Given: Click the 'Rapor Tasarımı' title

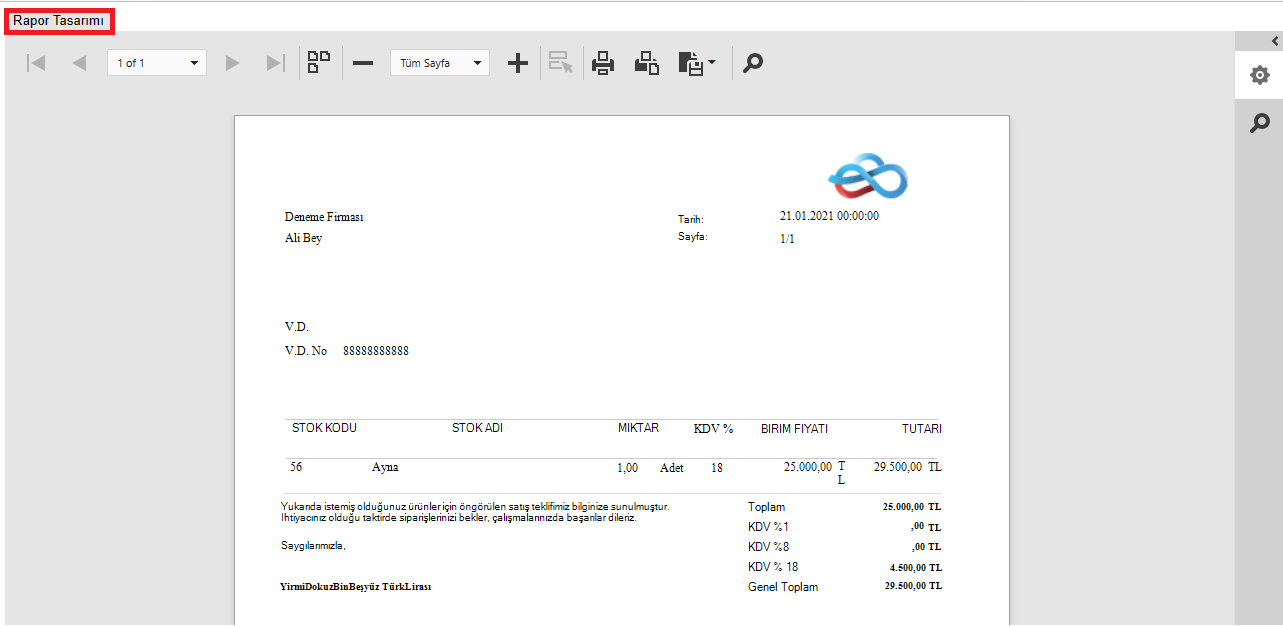Looking at the screenshot, I should coord(58,20).
